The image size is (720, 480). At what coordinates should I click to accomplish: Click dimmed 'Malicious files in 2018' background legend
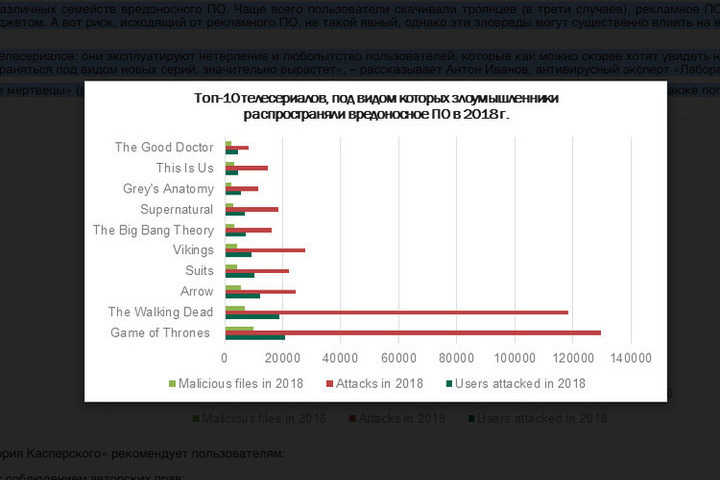pos(259,418)
